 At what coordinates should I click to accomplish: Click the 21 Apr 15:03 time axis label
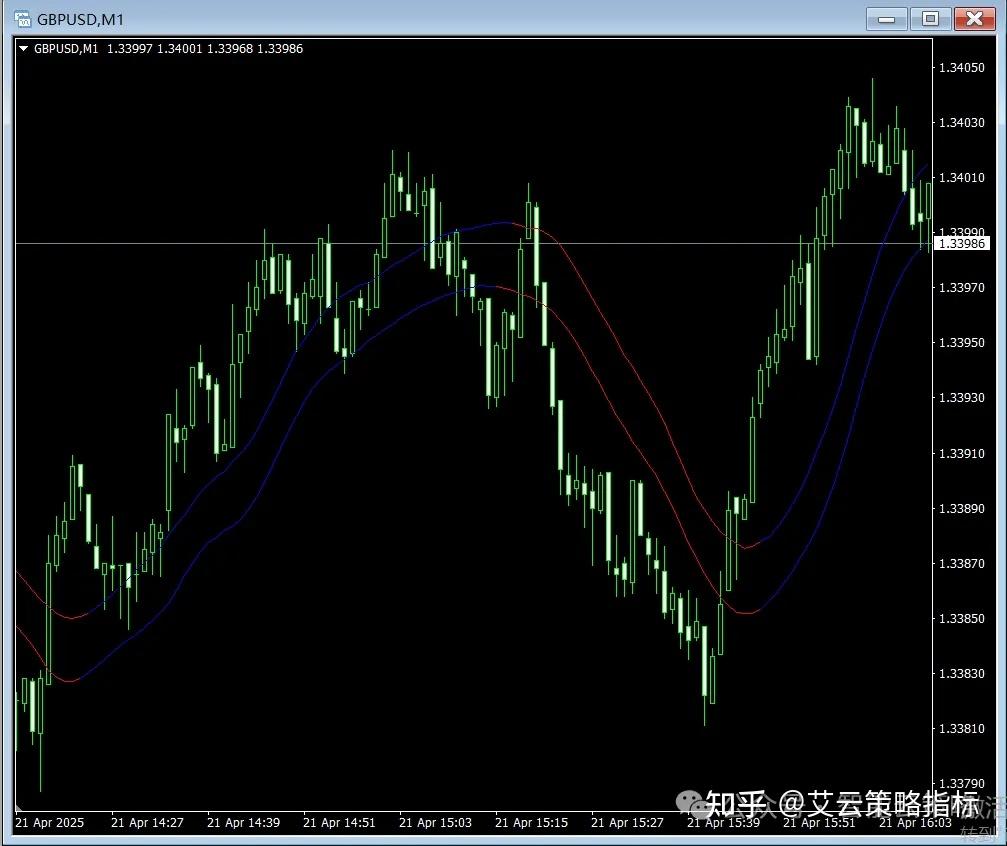pyautogui.click(x=434, y=822)
